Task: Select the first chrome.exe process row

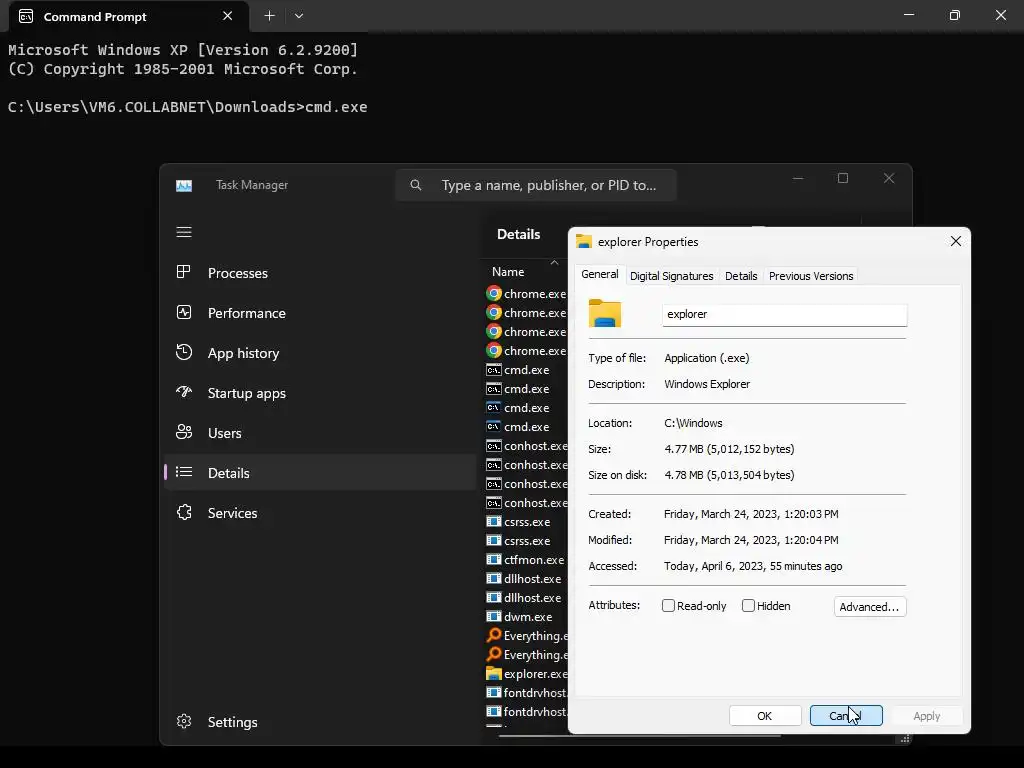Action: pos(526,294)
